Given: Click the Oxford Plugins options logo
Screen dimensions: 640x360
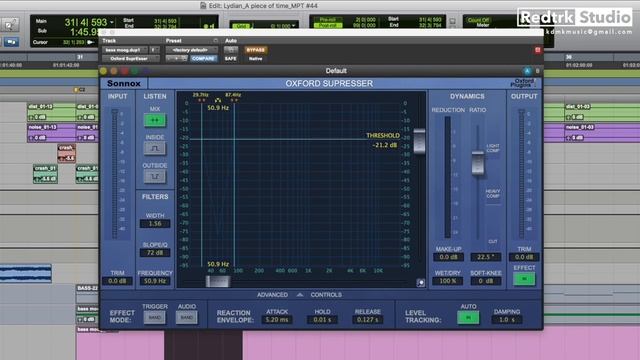Looking at the screenshot, I should tap(523, 83).
